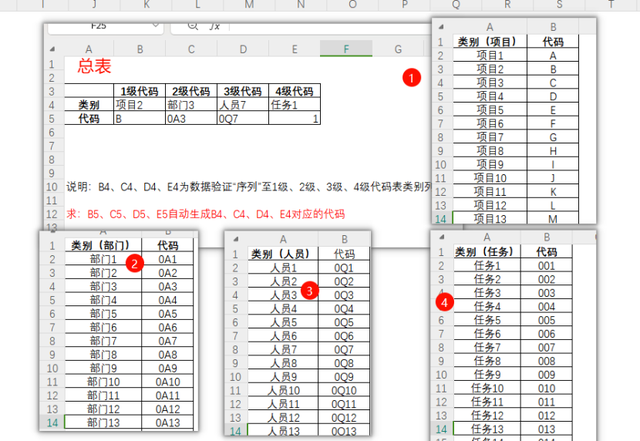The width and height of the screenshot is (640, 441).
Task: Open the name box dropdown arrow beside F25
Action: click(155, 26)
